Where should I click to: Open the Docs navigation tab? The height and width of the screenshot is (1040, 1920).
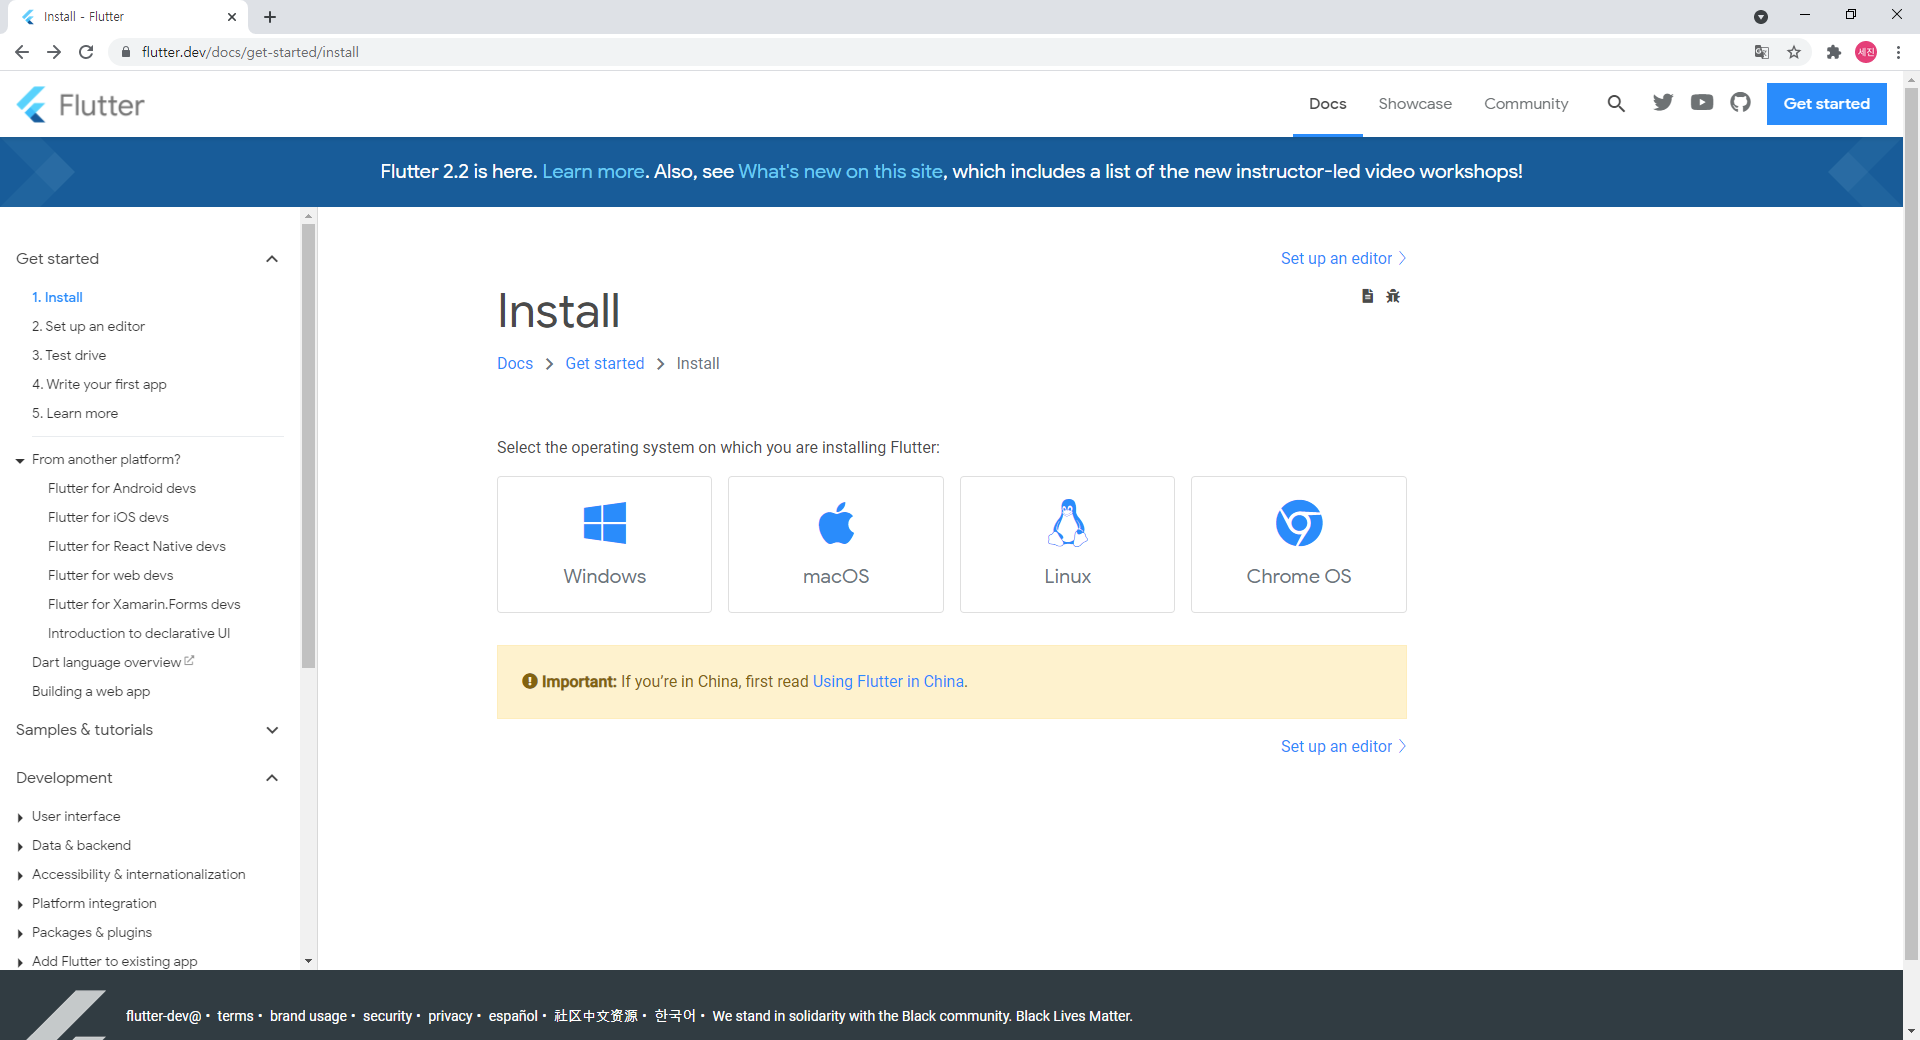1327,104
